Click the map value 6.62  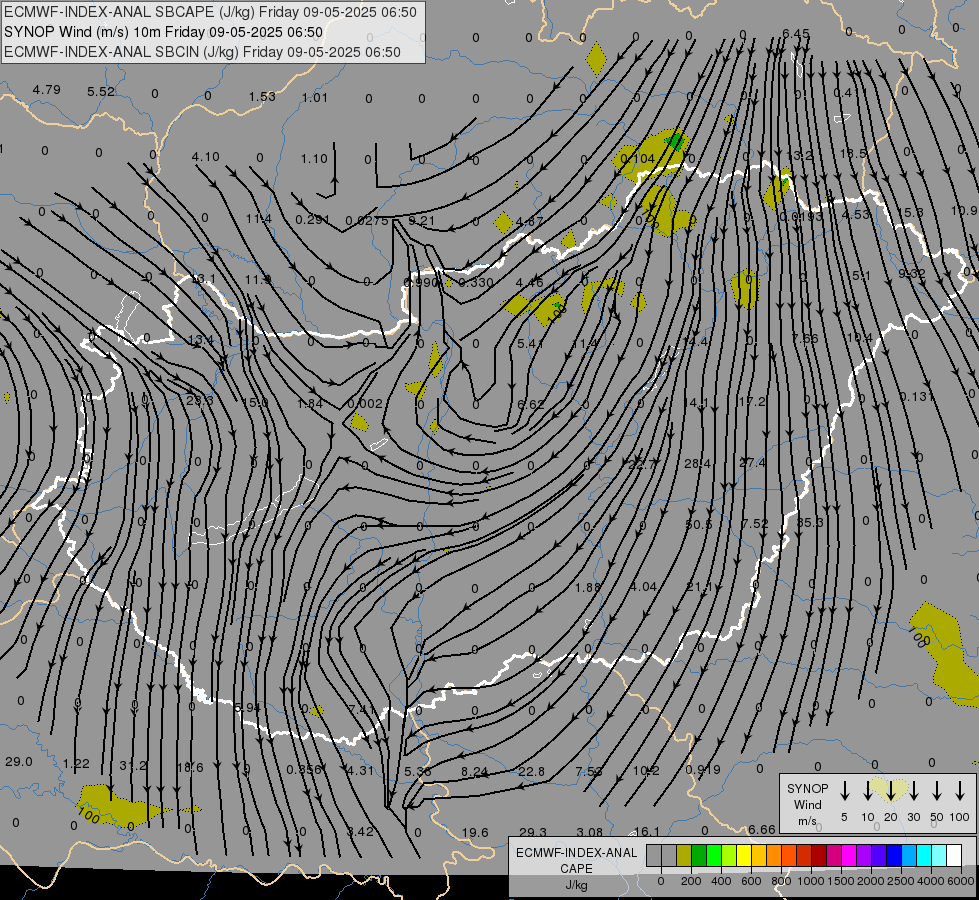[x=531, y=404]
